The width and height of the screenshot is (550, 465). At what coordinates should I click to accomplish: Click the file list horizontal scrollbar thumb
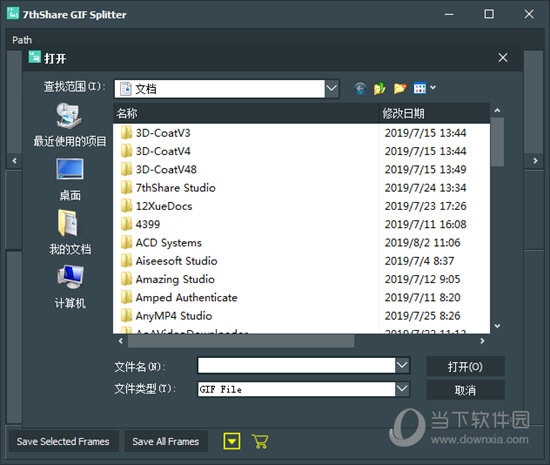(241, 341)
